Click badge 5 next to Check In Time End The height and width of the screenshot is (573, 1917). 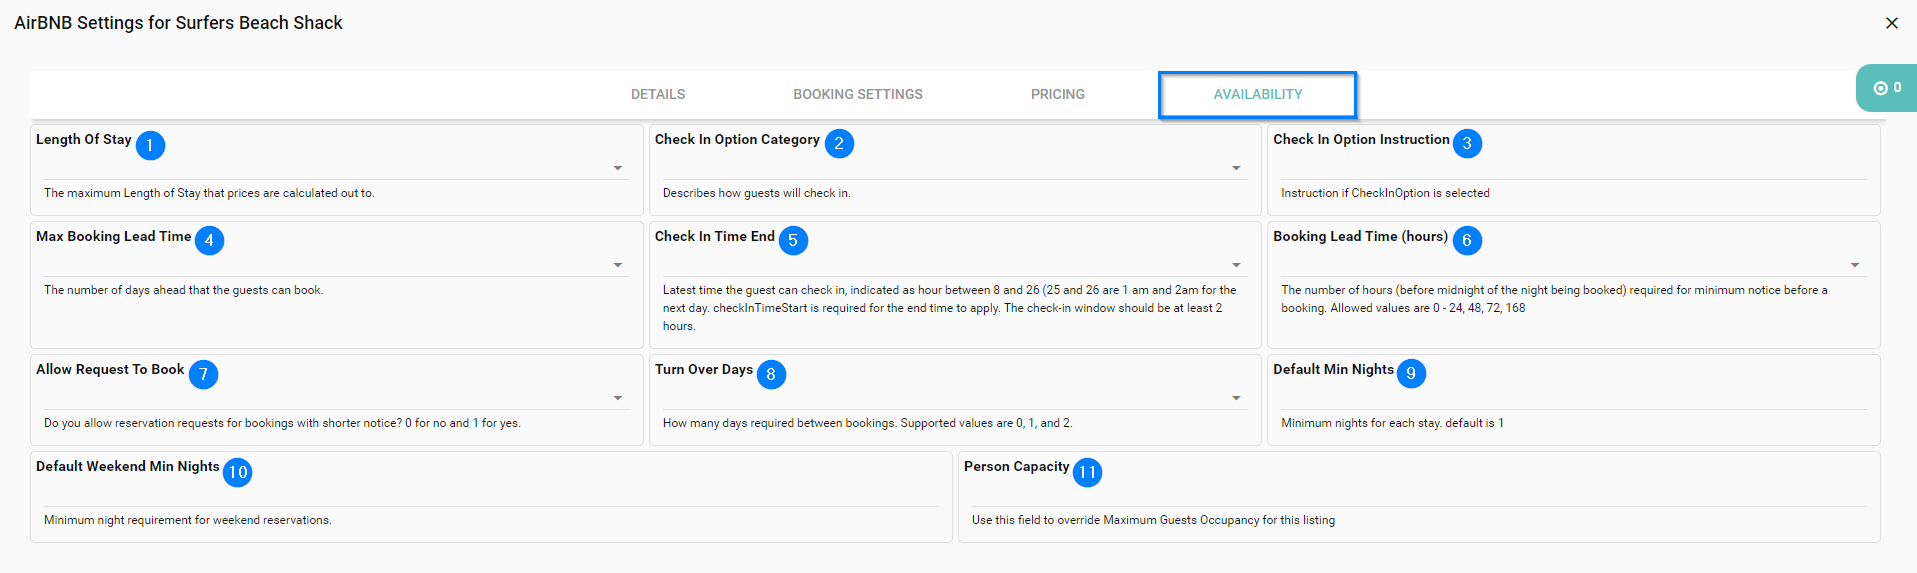[793, 240]
